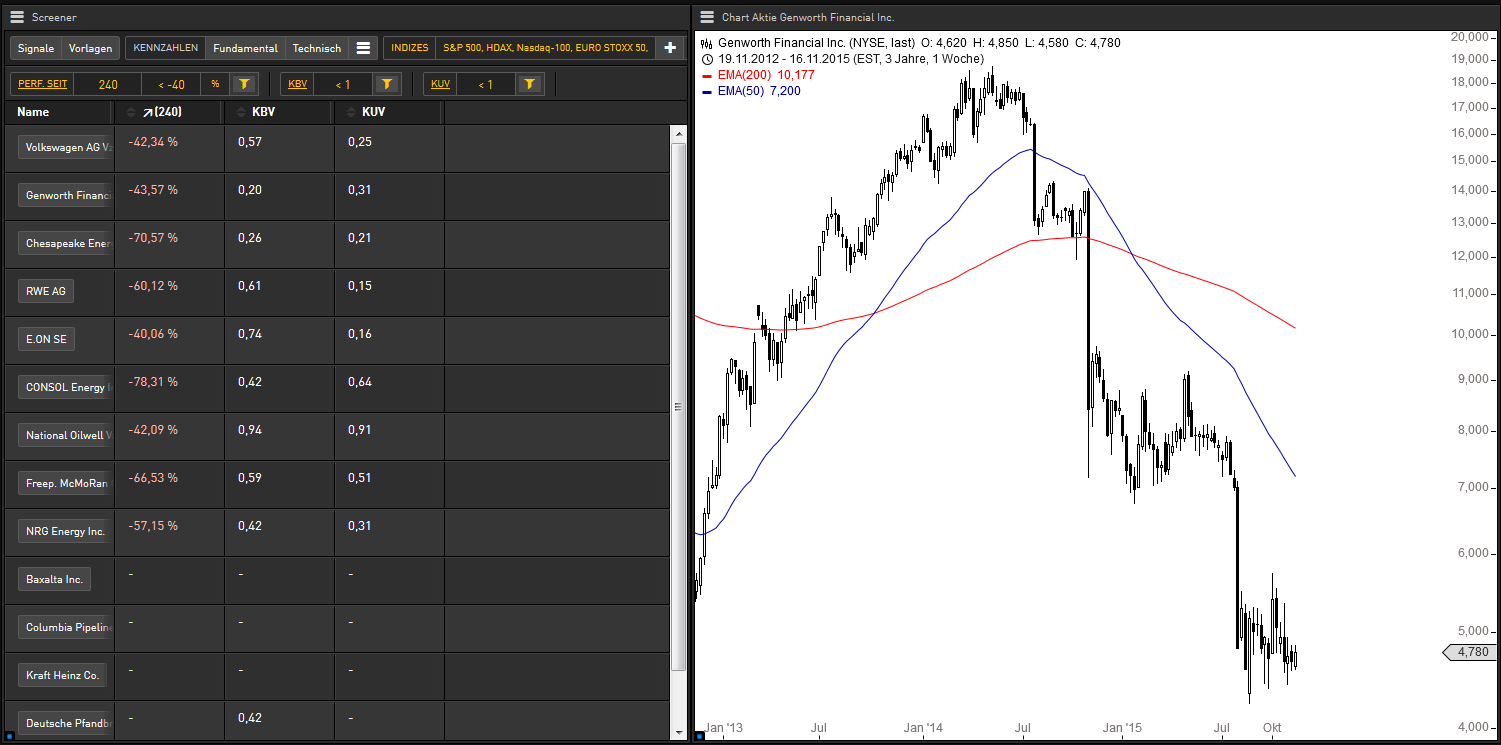Viewport: 1501px width, 745px height.
Task: Open the Kennzahlen list menu icon
Action: coord(363,48)
